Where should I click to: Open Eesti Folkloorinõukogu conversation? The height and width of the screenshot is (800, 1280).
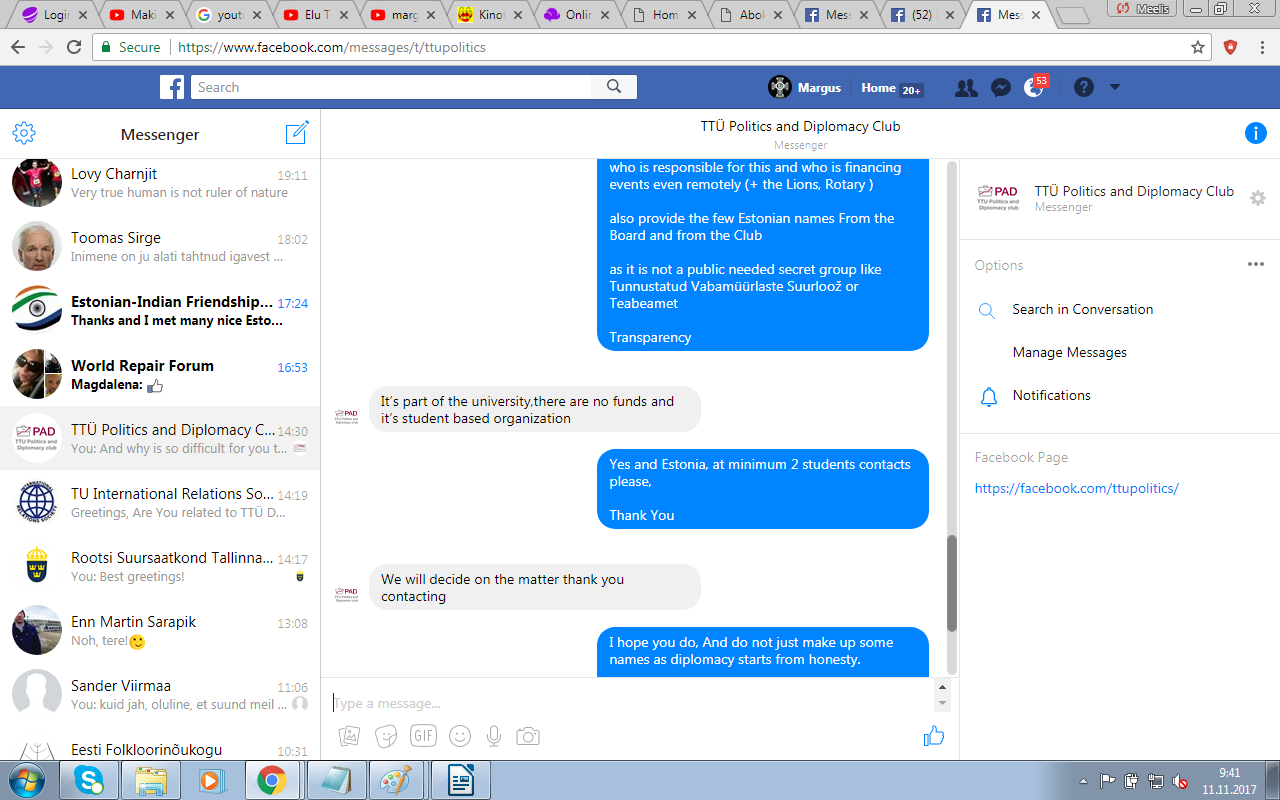pos(160,745)
